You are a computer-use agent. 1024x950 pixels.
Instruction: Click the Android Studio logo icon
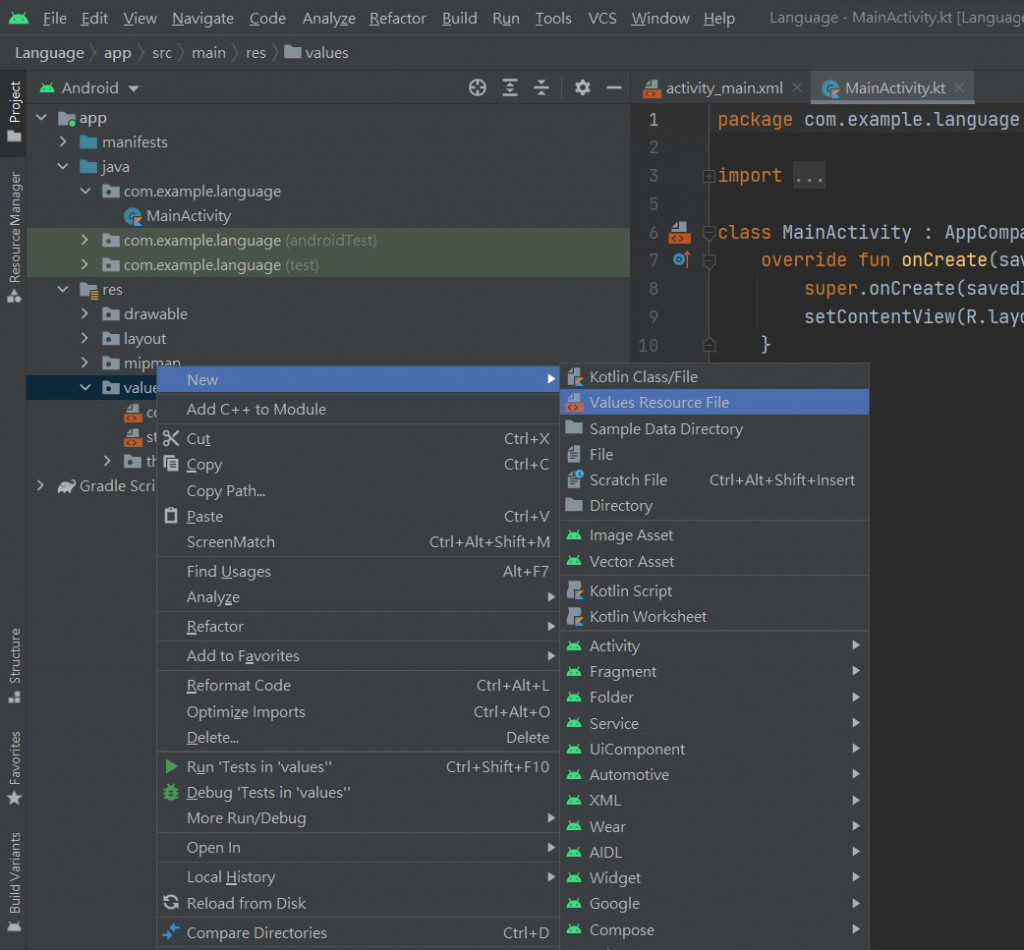18,18
